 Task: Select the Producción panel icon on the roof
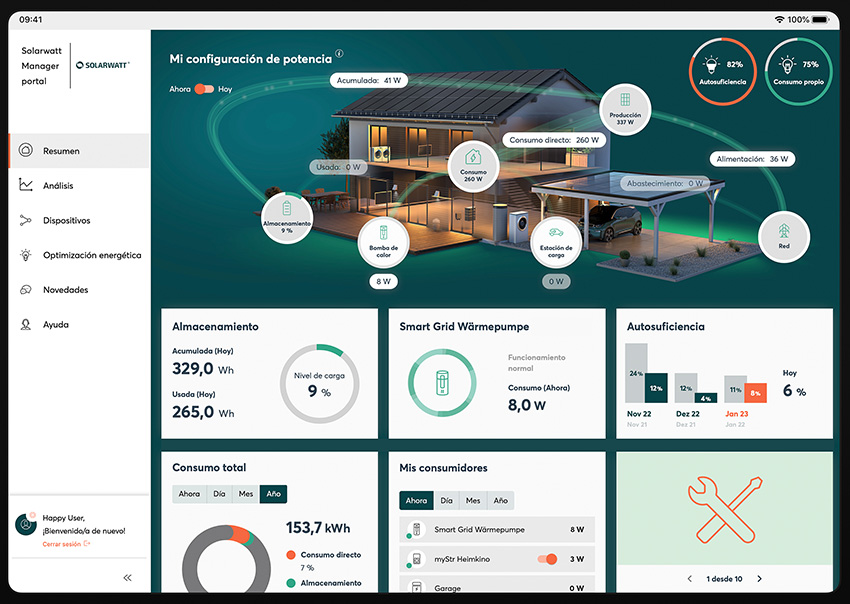pyautogui.click(x=625, y=110)
